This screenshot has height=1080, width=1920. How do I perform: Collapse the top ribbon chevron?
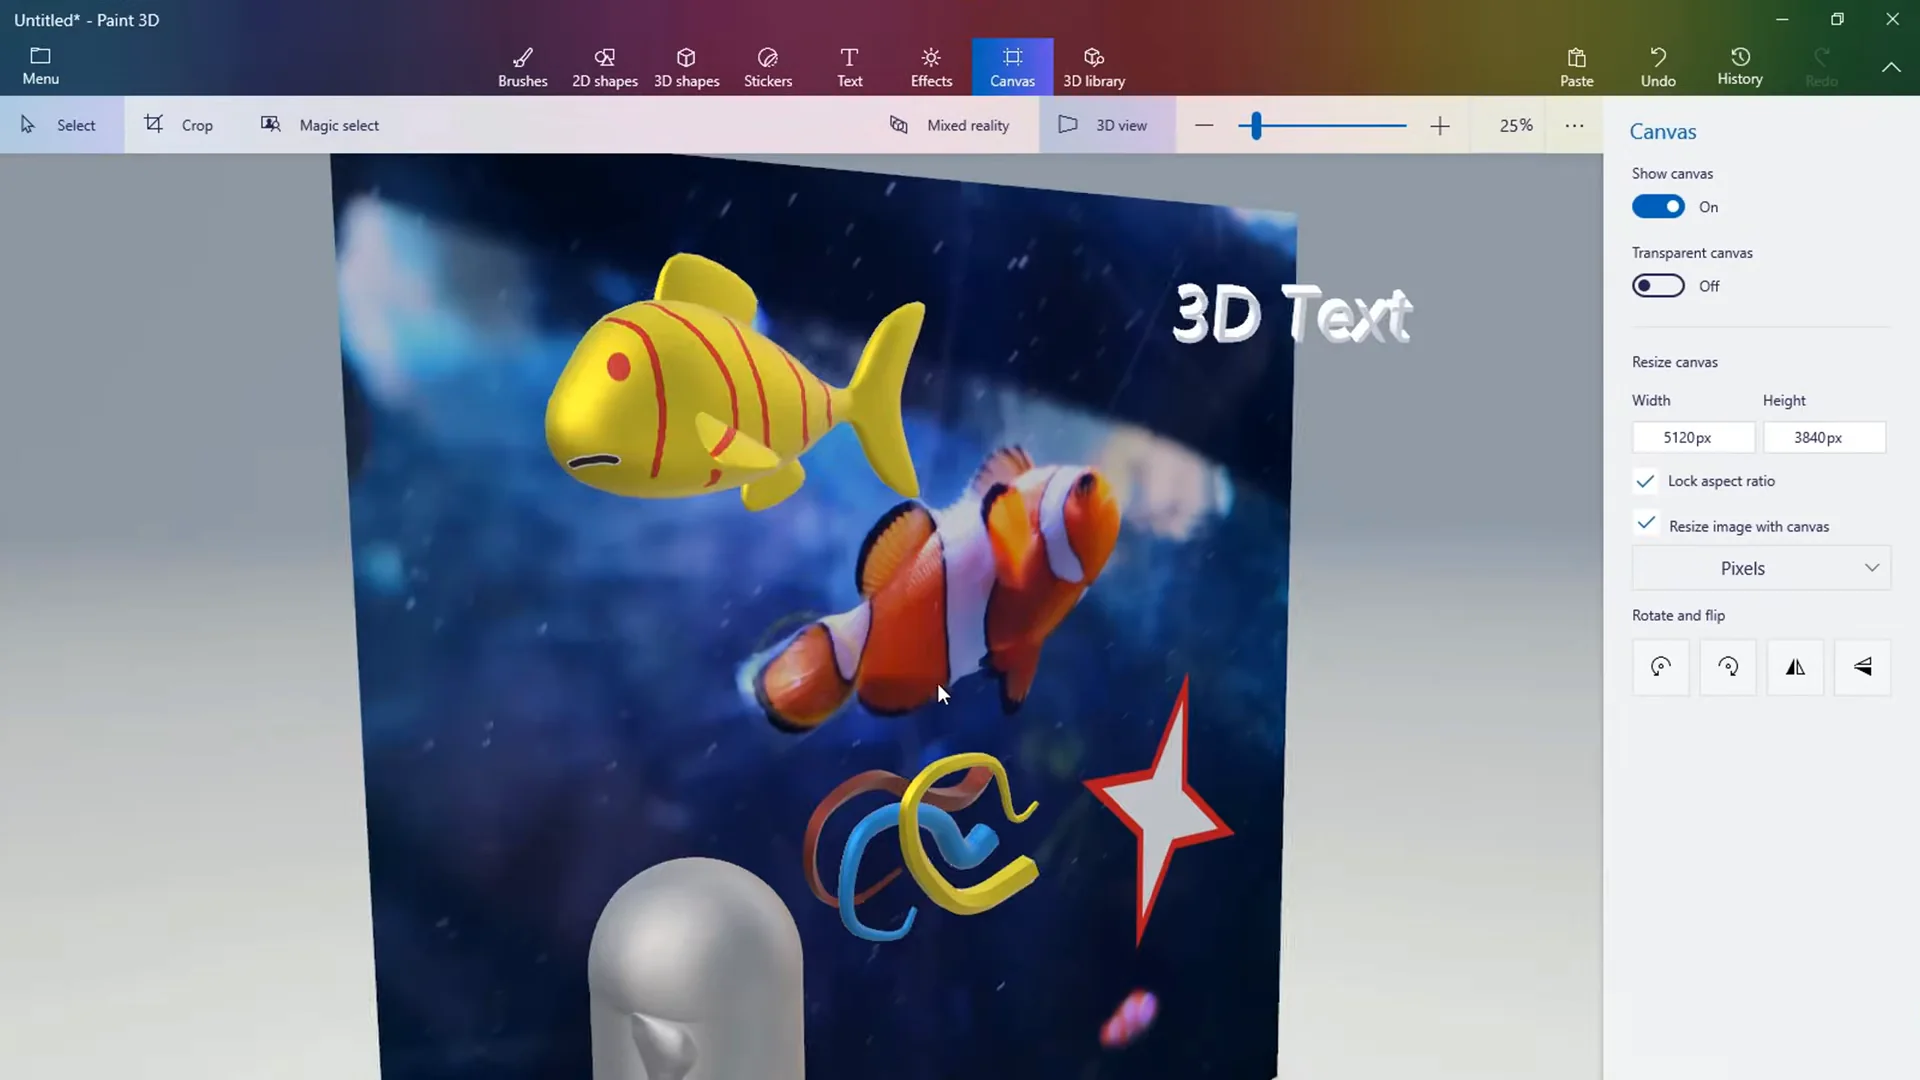click(x=1890, y=67)
